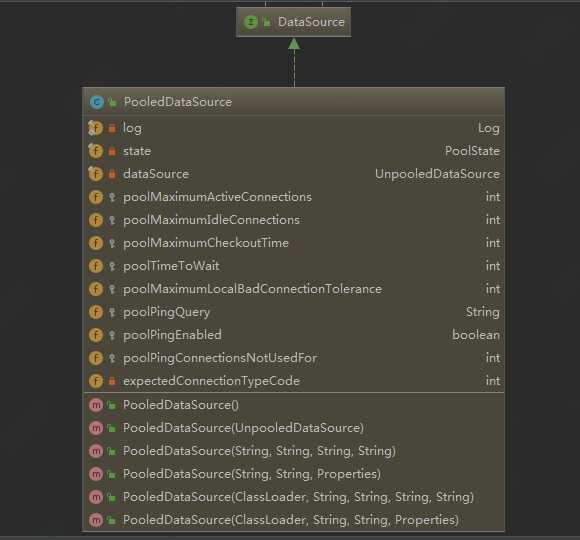Select the poolPingEnabled boolean field
This screenshot has height=540, width=580.
pos(294,335)
